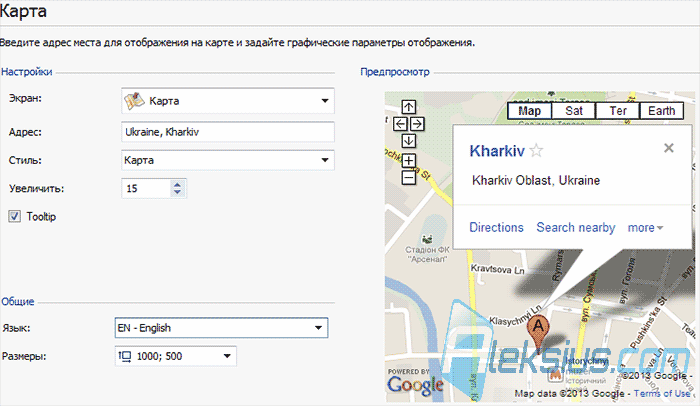Click the Kharkiv Oblast, Ukraine text
The image size is (700, 406).
pos(536,180)
